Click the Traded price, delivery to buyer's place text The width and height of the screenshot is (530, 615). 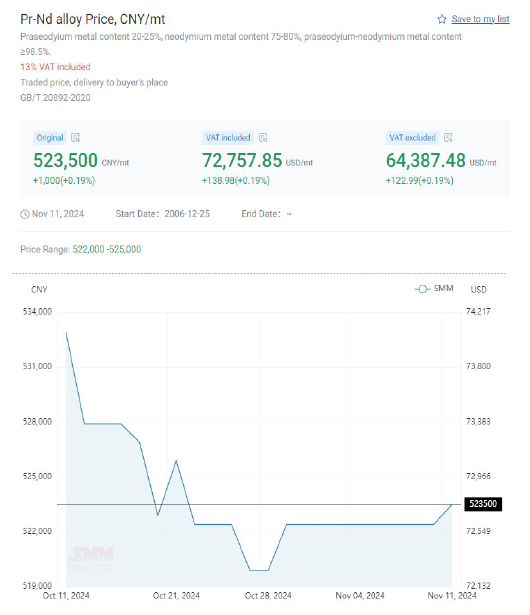point(94,82)
